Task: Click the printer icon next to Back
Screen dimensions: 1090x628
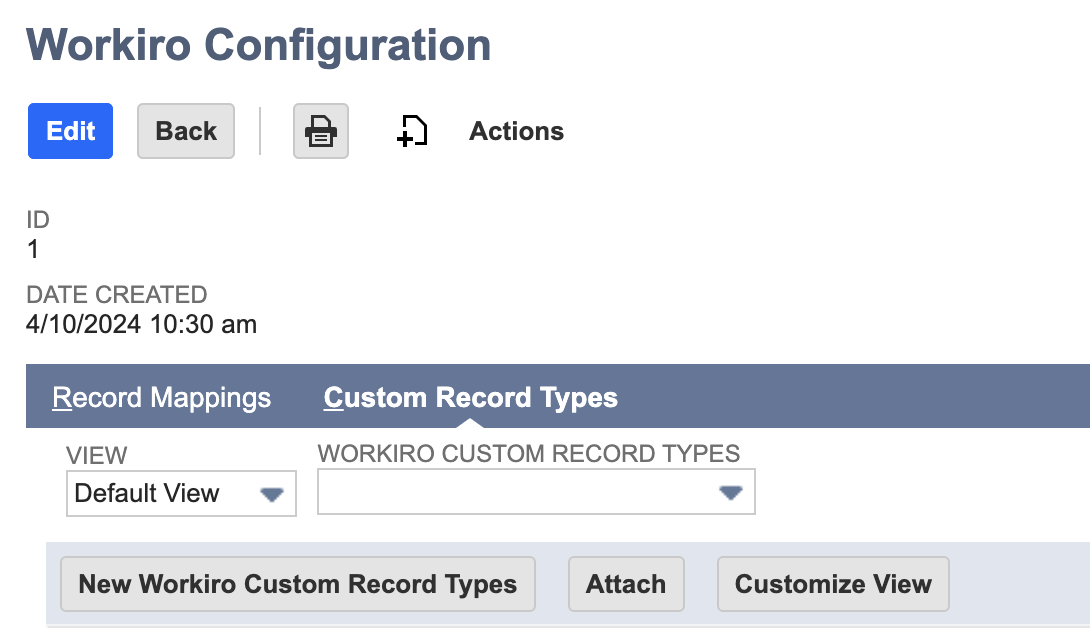Action: 320,130
